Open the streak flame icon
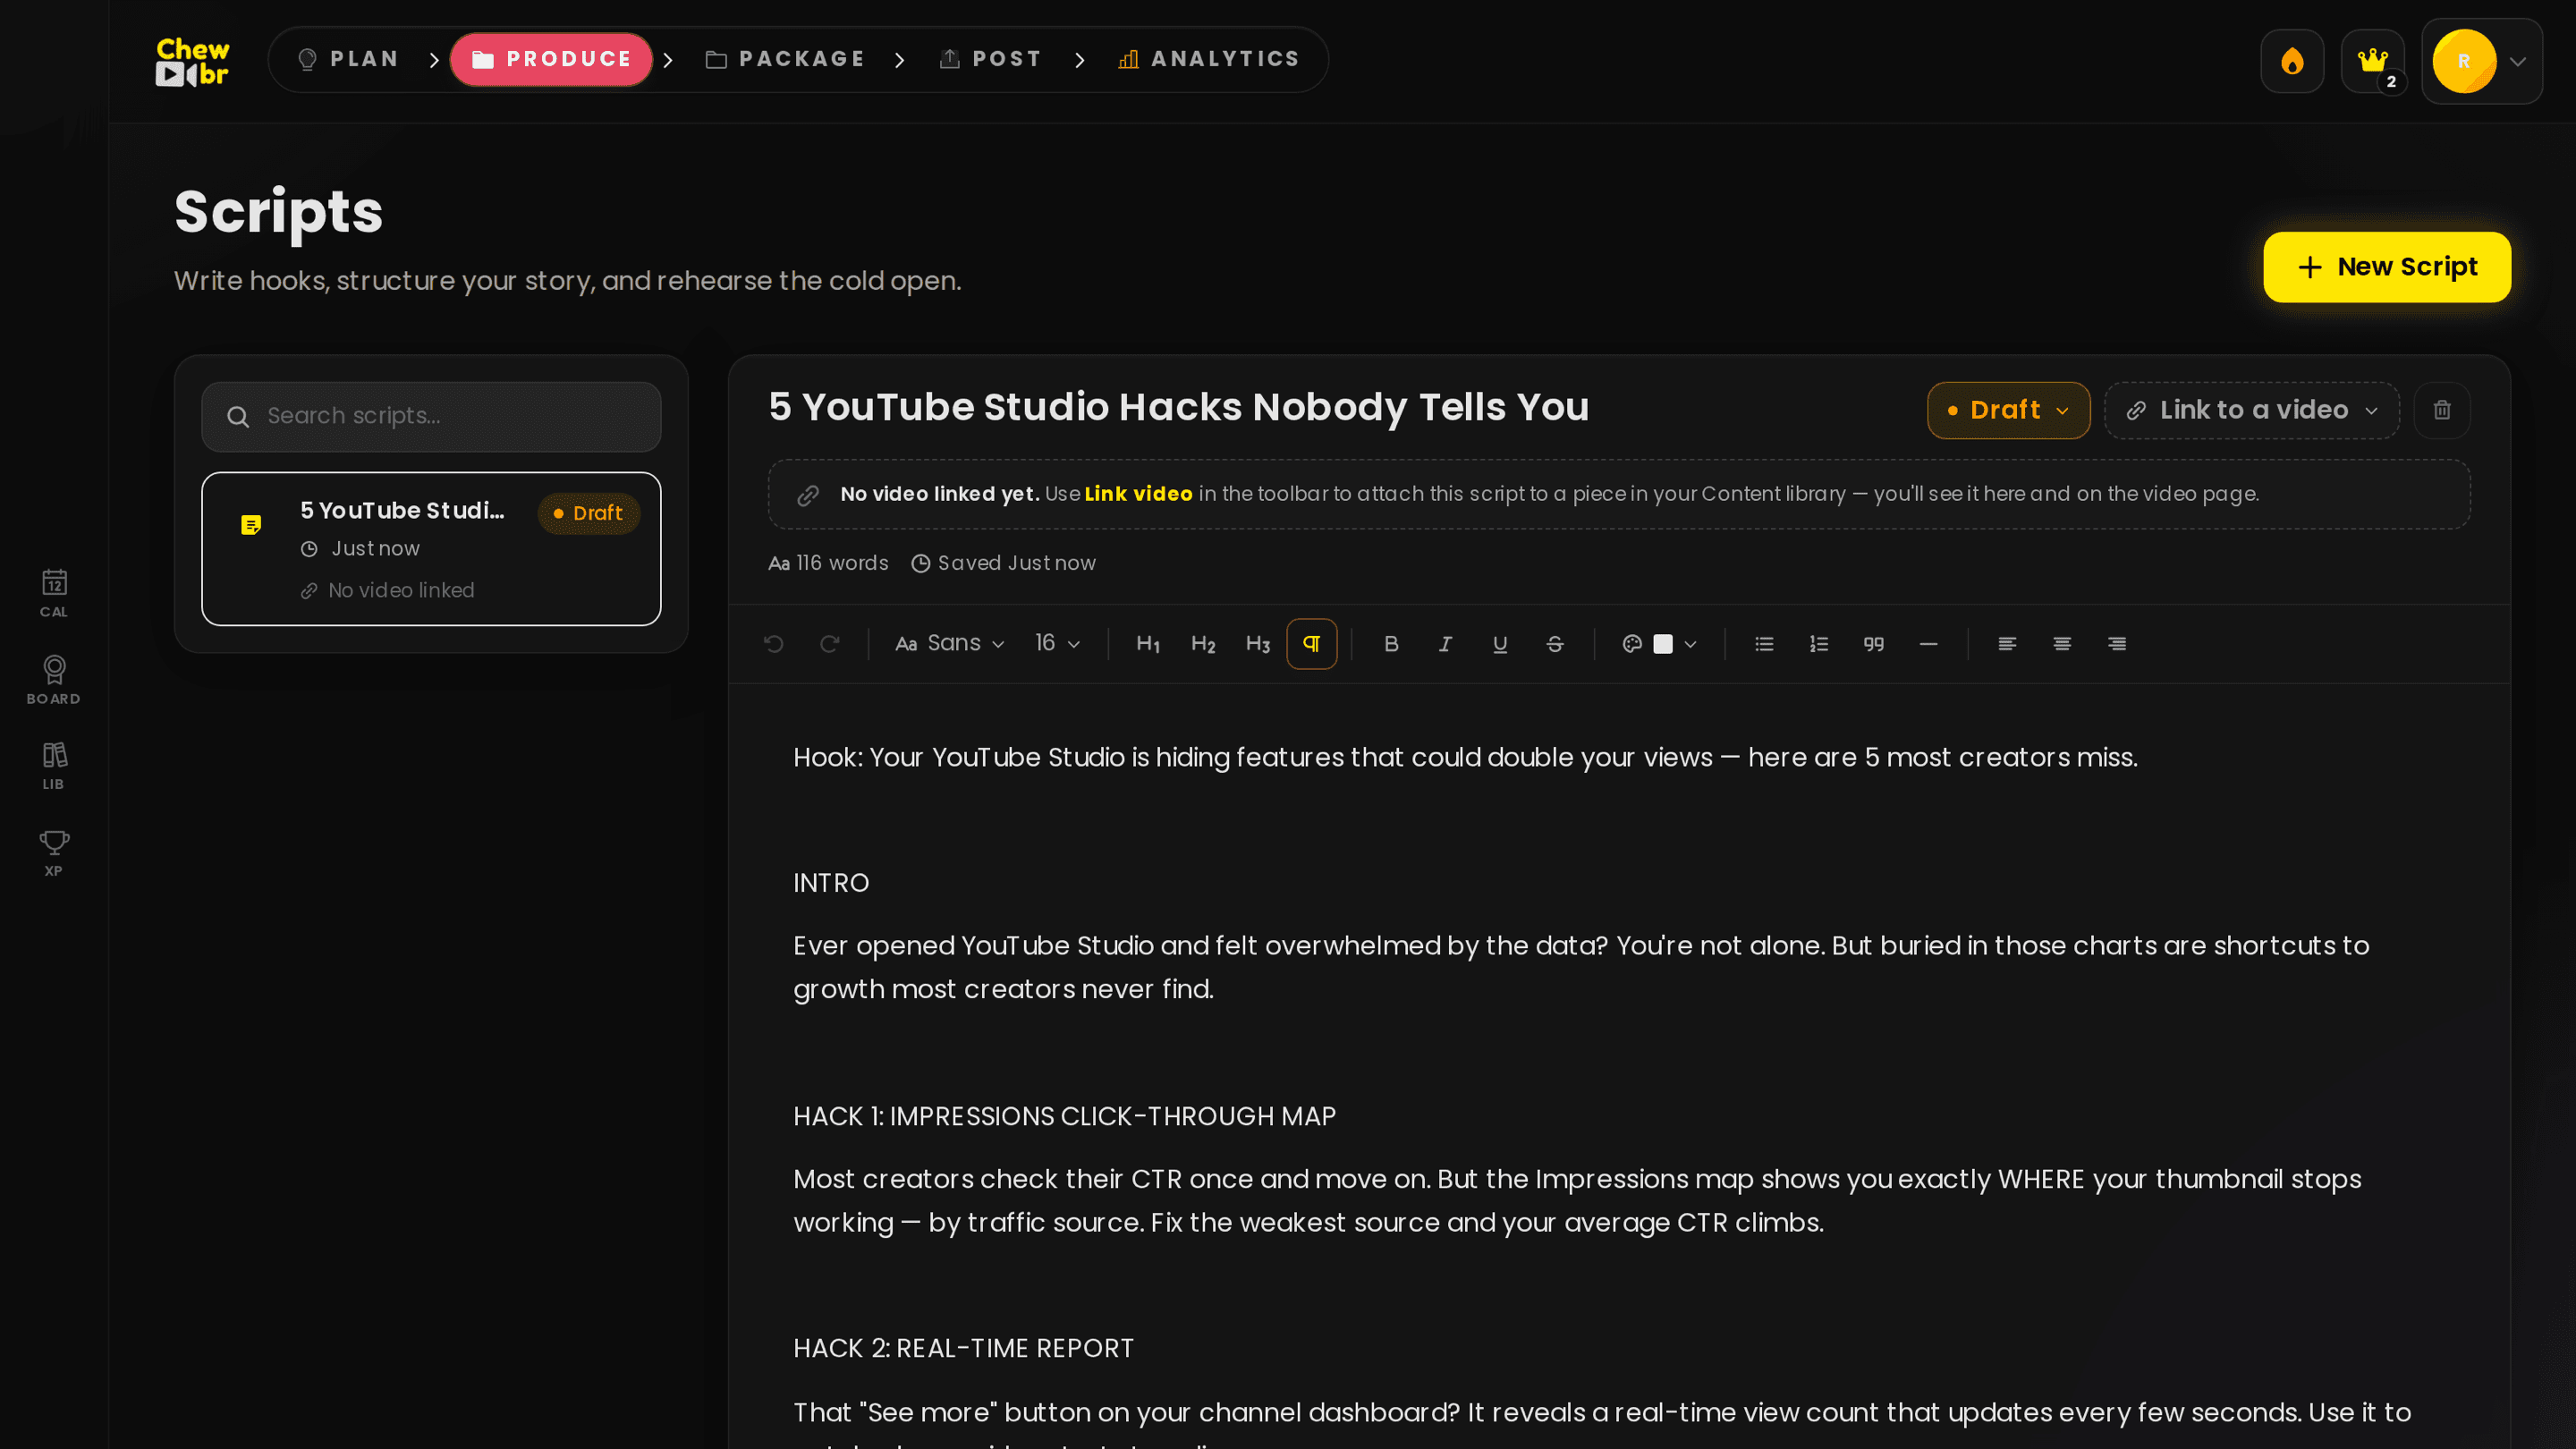The image size is (2576, 1449). (2292, 61)
